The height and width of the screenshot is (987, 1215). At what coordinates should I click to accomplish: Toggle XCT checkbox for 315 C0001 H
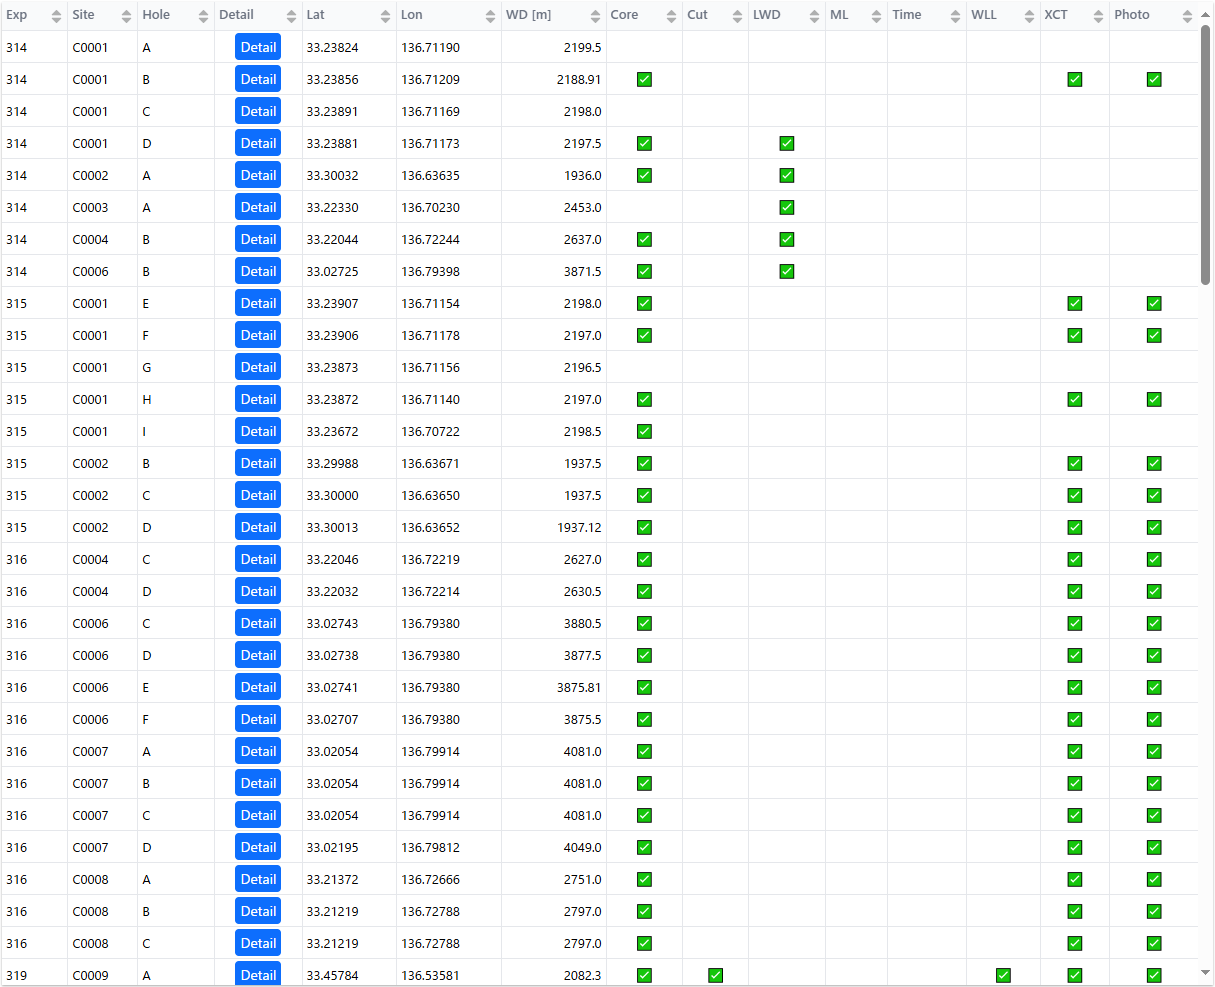[1075, 399]
